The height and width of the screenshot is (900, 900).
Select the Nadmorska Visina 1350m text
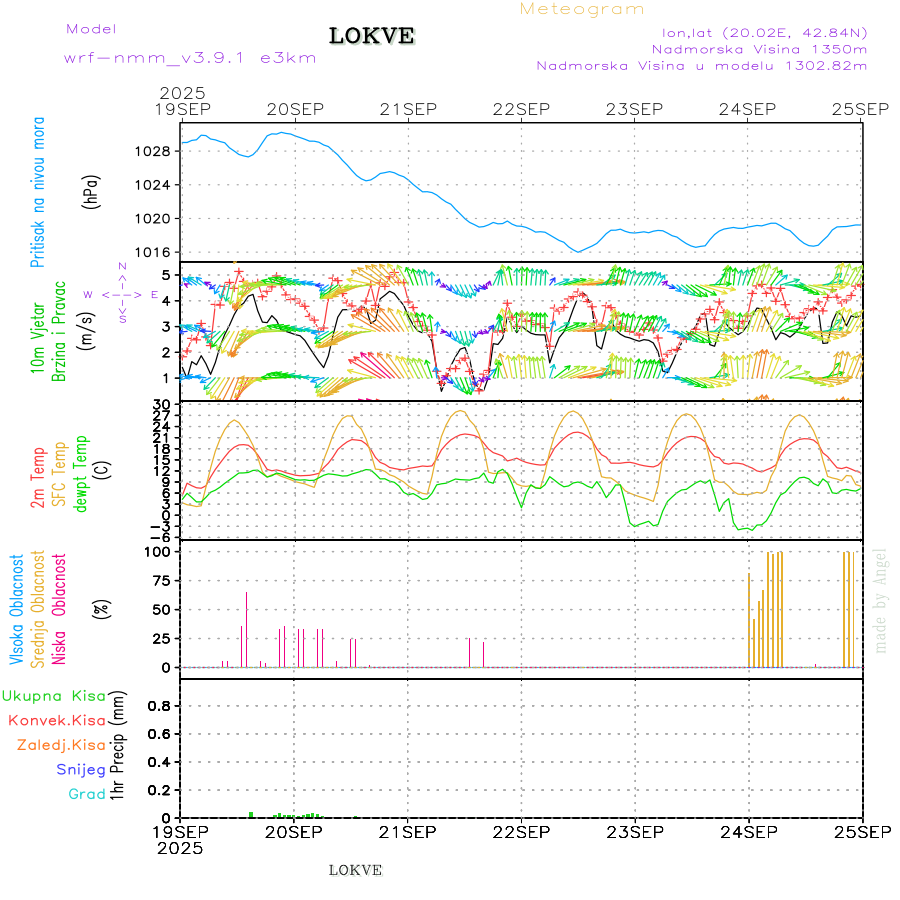point(759,48)
